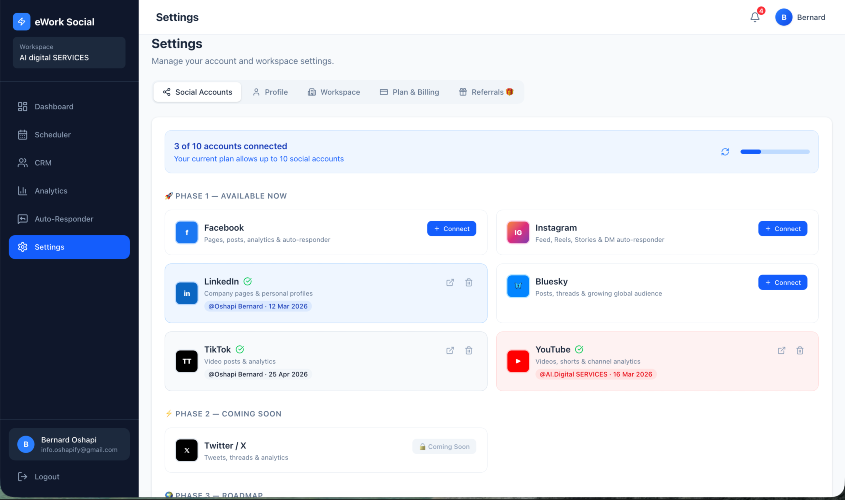Refresh connected accounts with sync icon
Viewport: 845px width, 500px height.
coord(725,152)
